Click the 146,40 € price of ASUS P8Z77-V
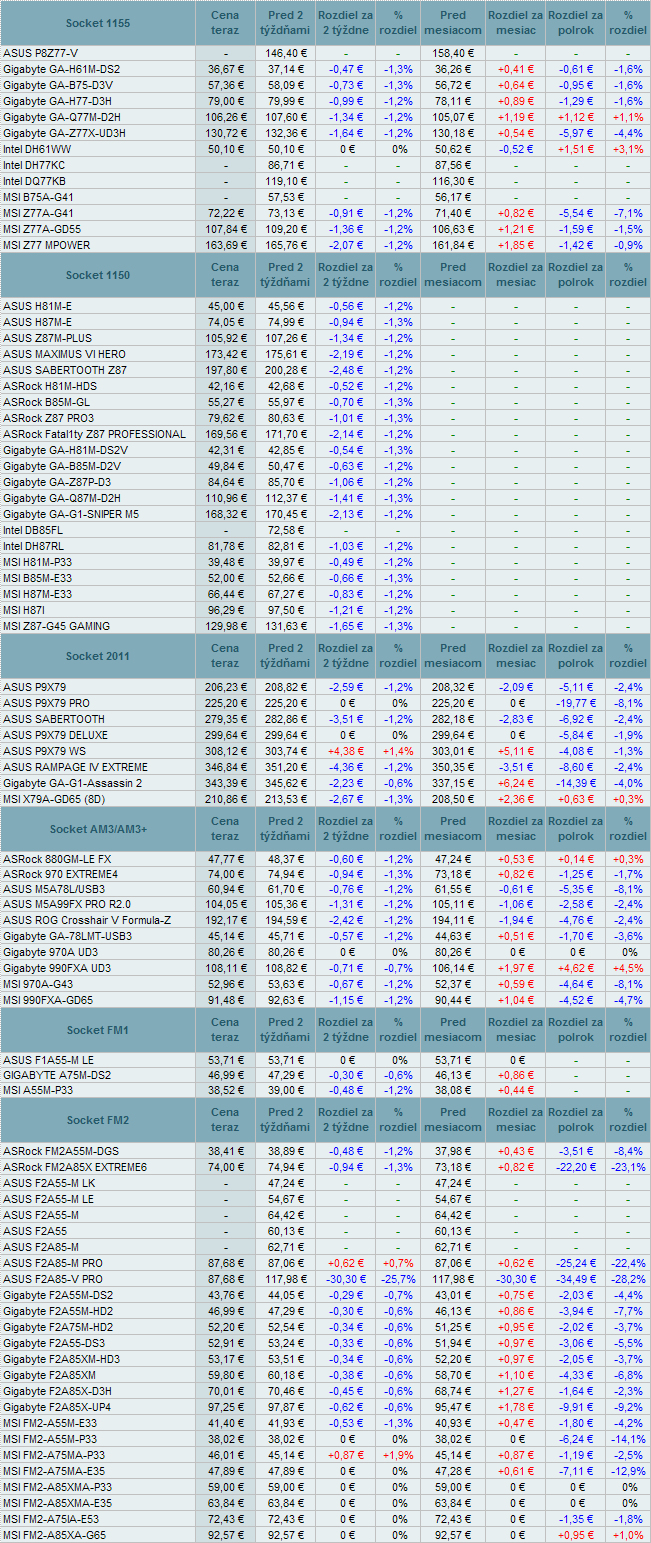The width and height of the screenshot is (651, 1543). point(286,53)
